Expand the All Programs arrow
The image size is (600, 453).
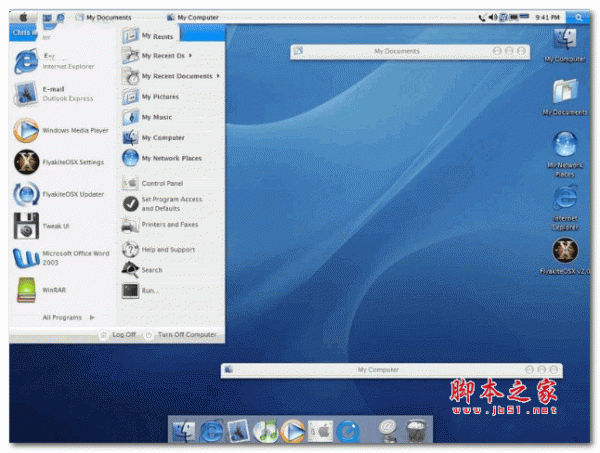tap(92, 317)
